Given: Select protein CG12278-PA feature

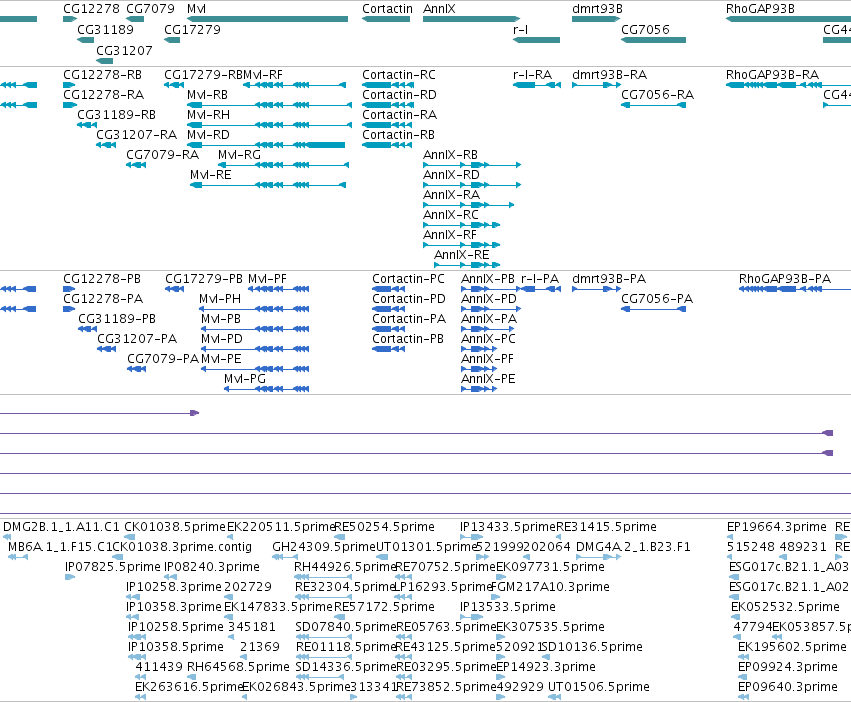Looking at the screenshot, I should (69, 309).
